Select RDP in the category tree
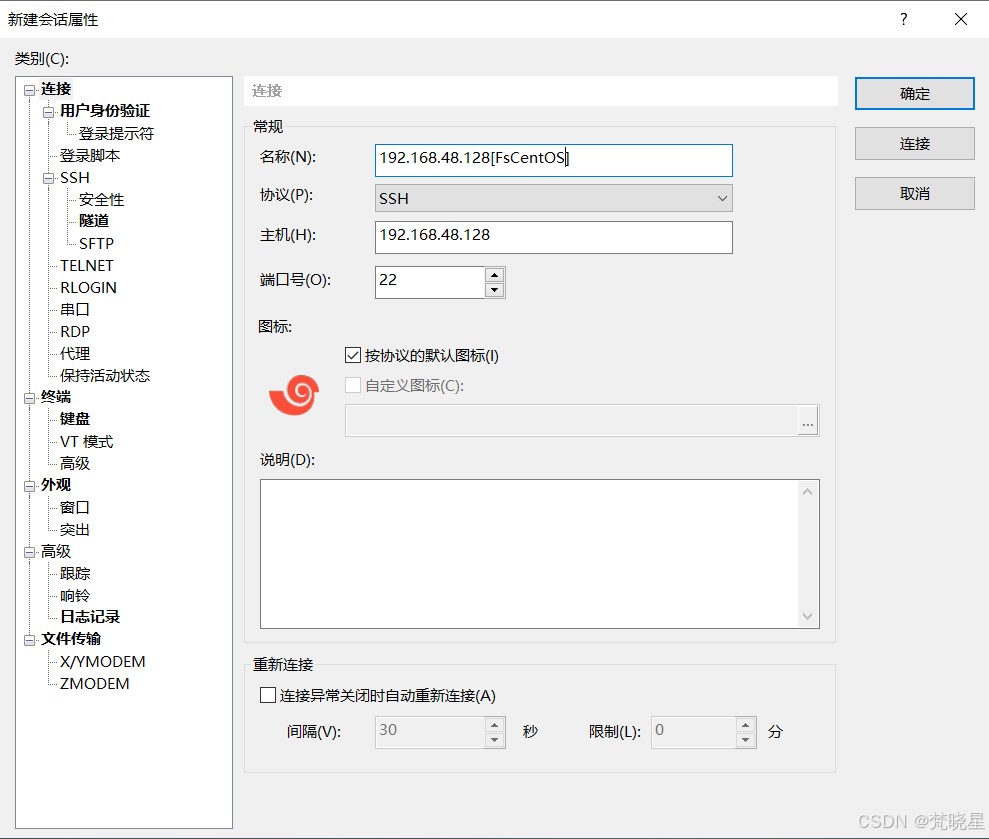This screenshot has width=989, height=839. pos(74,331)
